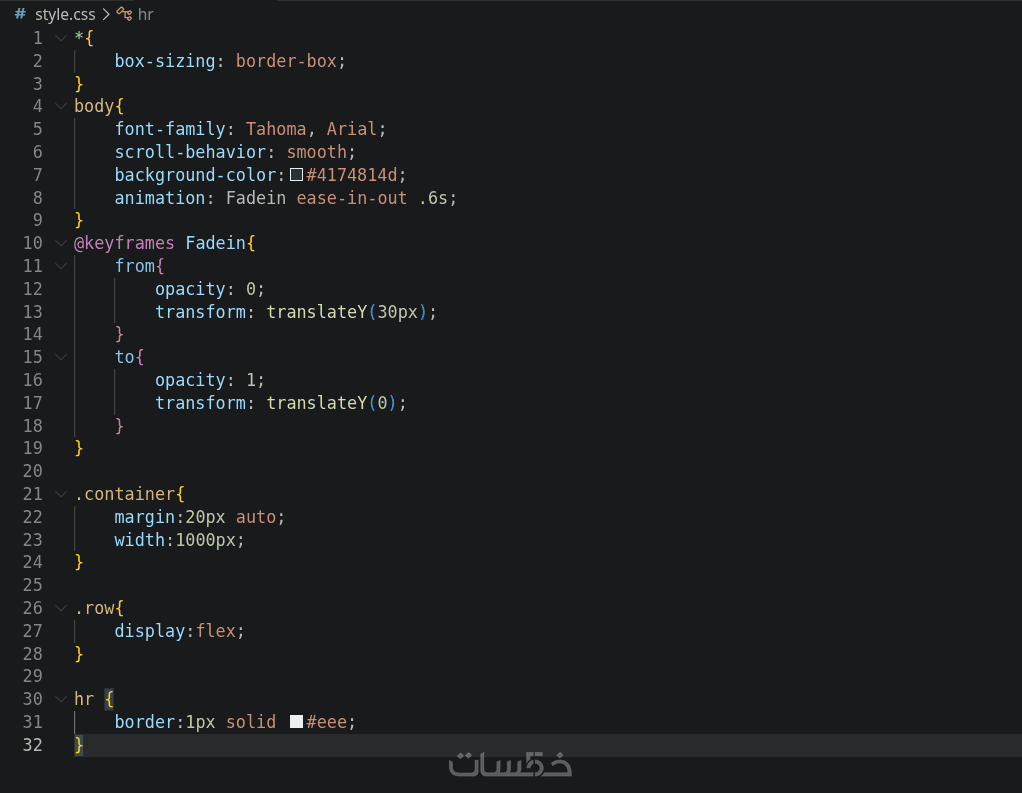Click the '#eee' hex value

tap(327, 722)
